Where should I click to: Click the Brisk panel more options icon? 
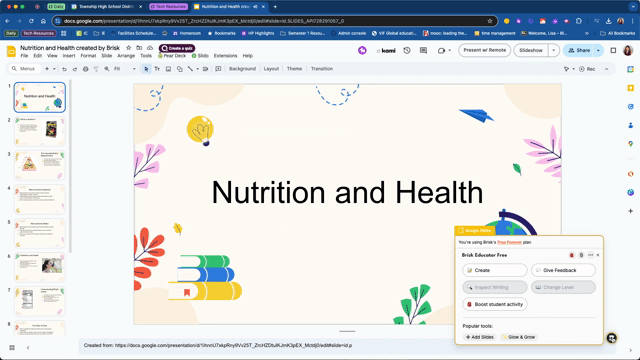click(590, 255)
